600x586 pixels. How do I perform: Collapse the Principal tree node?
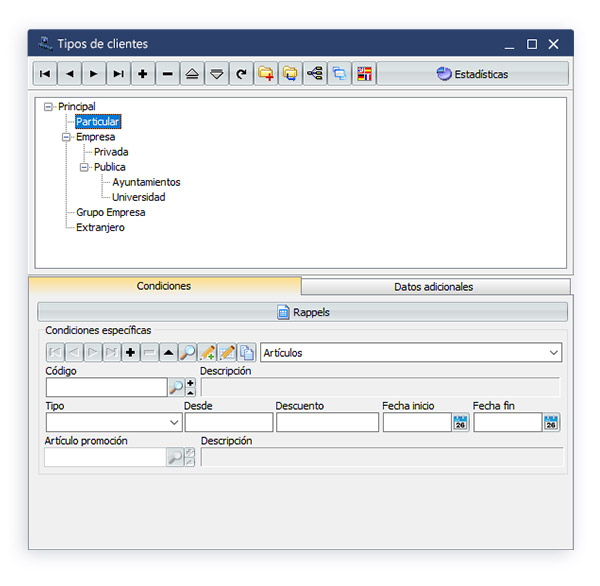(x=49, y=106)
